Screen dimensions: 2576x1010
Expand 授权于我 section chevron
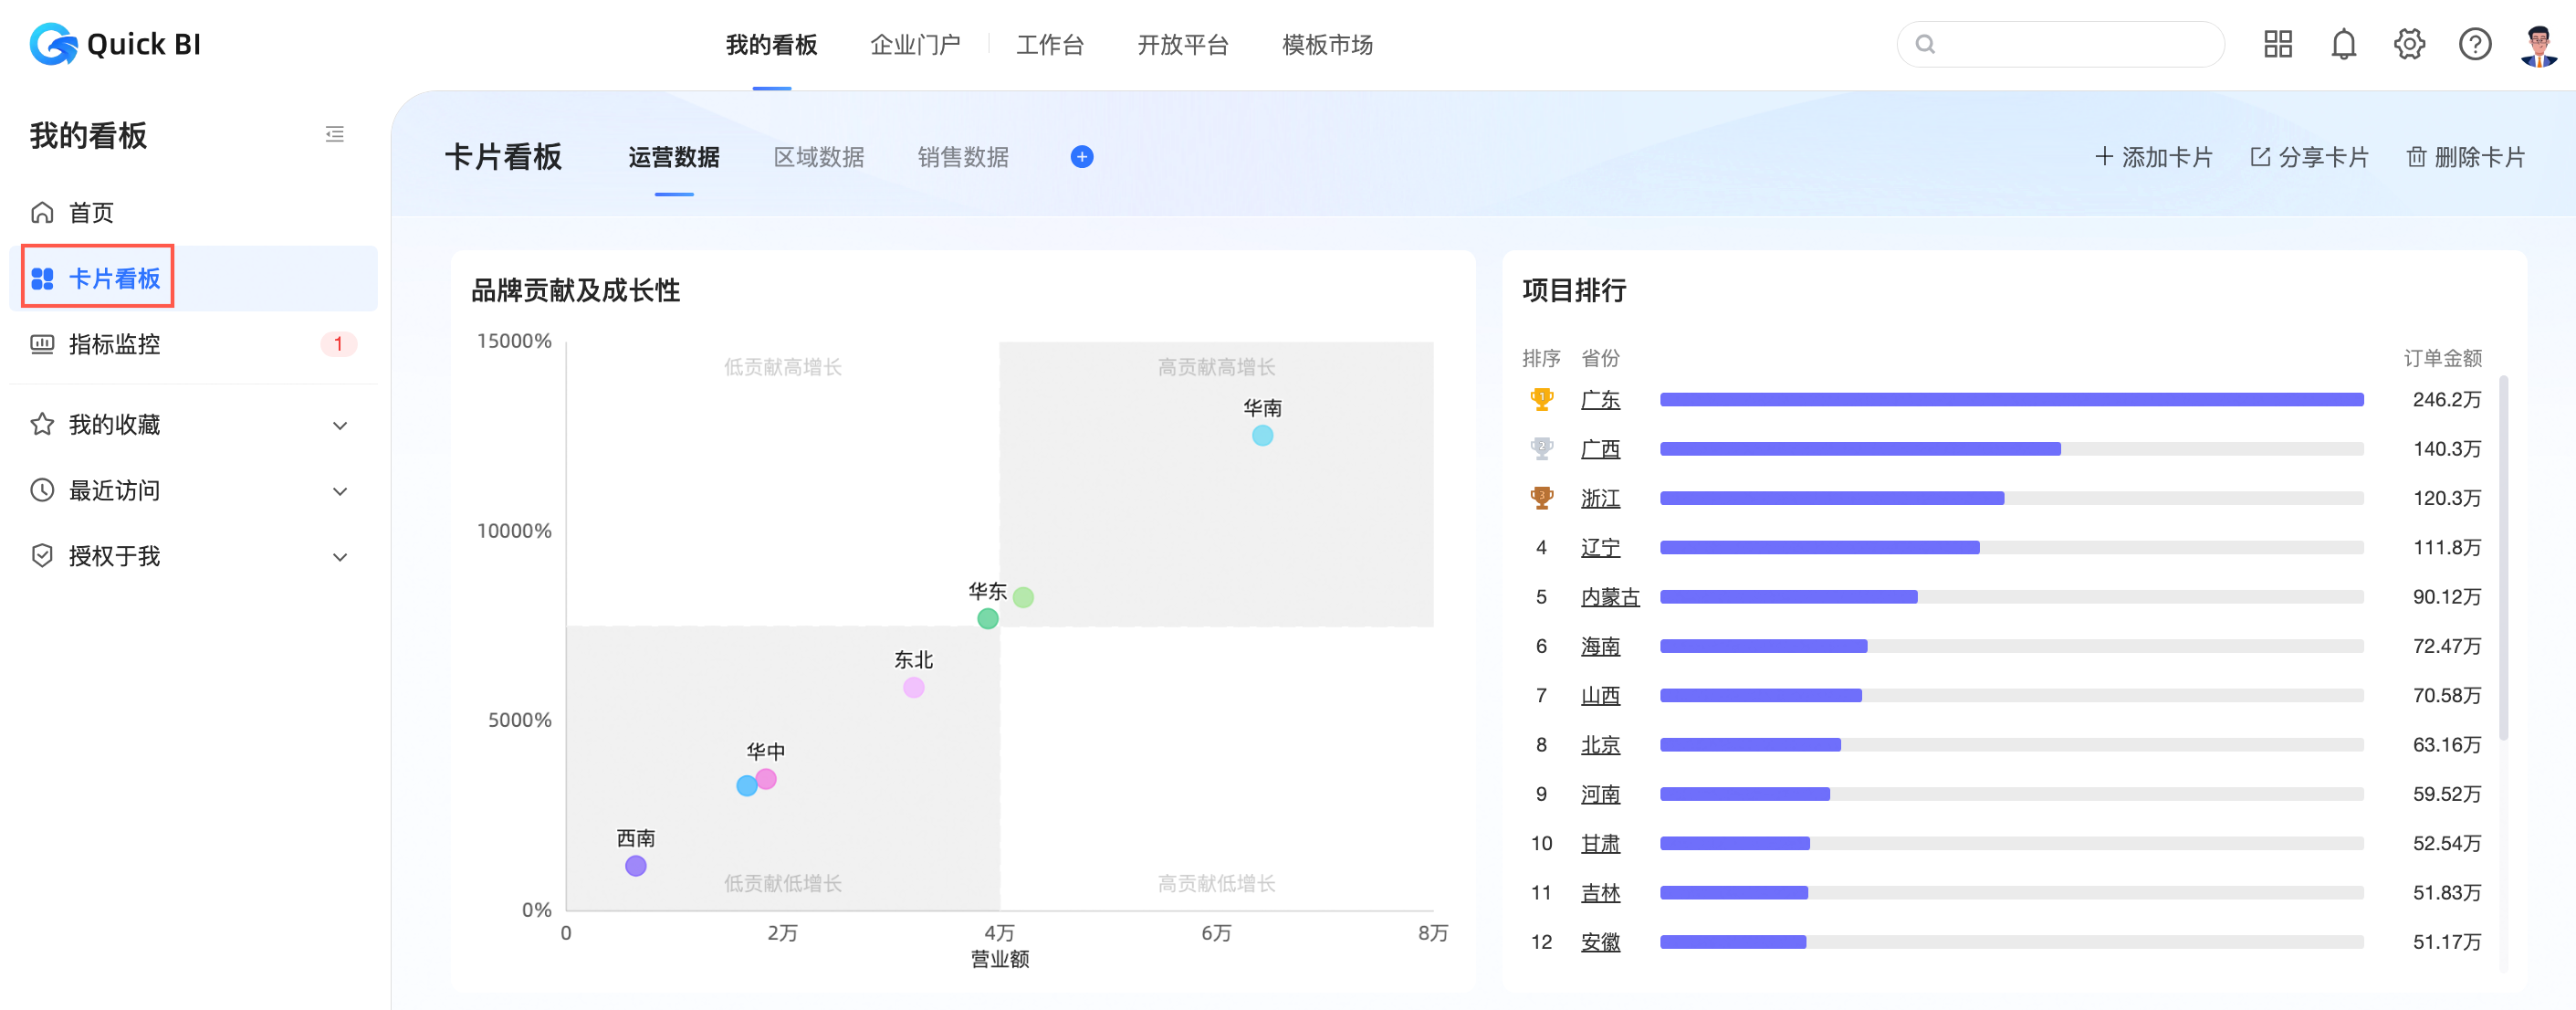click(x=340, y=557)
